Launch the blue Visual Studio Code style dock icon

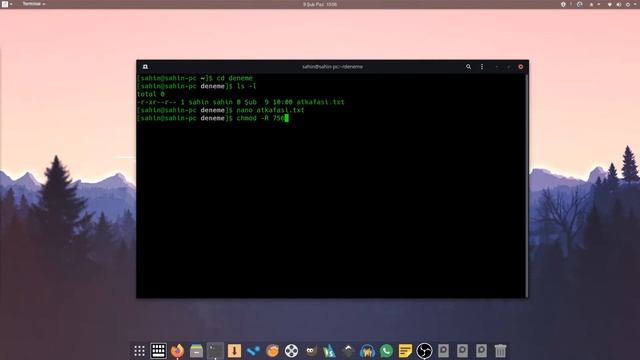click(253, 351)
